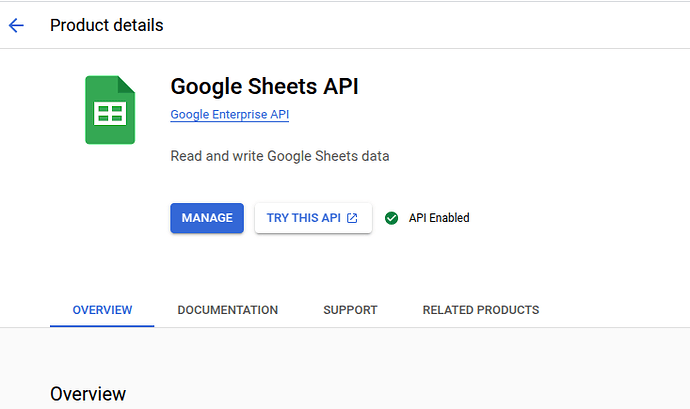Screen dimensions: 690x409
Task: Open the Google Enterprise API link
Action: pos(229,115)
